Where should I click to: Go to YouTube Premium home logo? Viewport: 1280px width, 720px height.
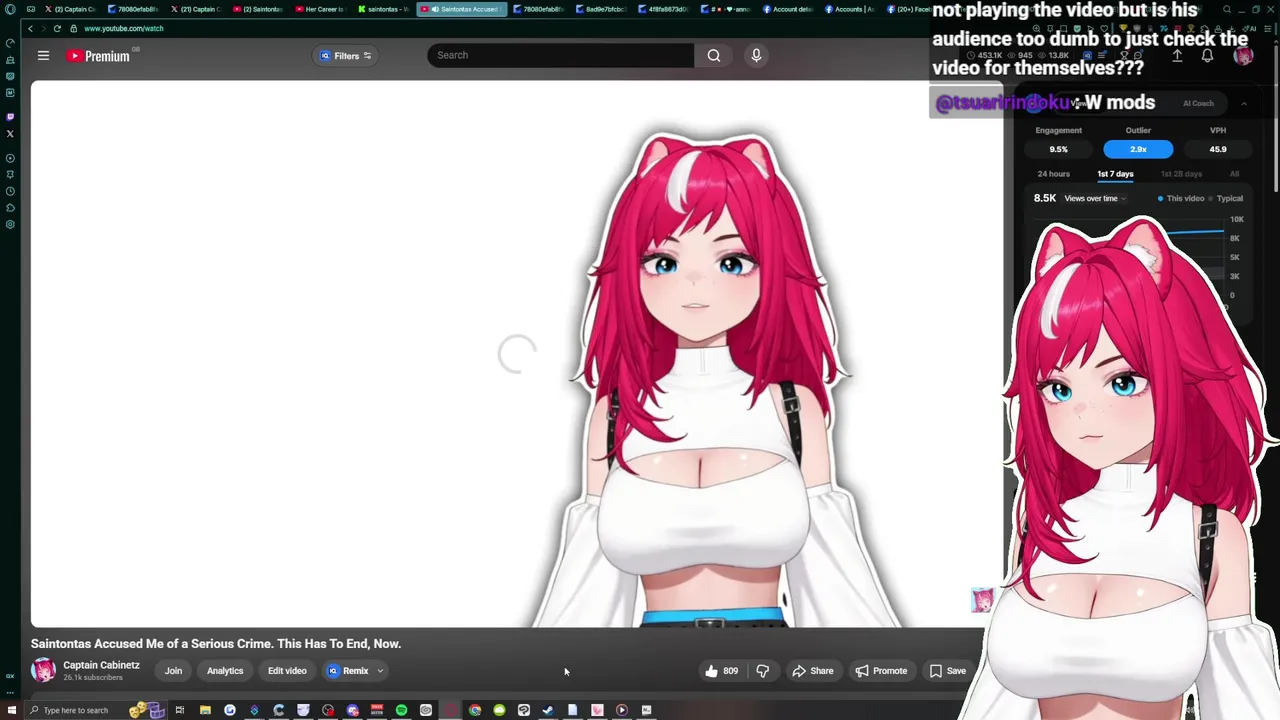tap(98, 56)
